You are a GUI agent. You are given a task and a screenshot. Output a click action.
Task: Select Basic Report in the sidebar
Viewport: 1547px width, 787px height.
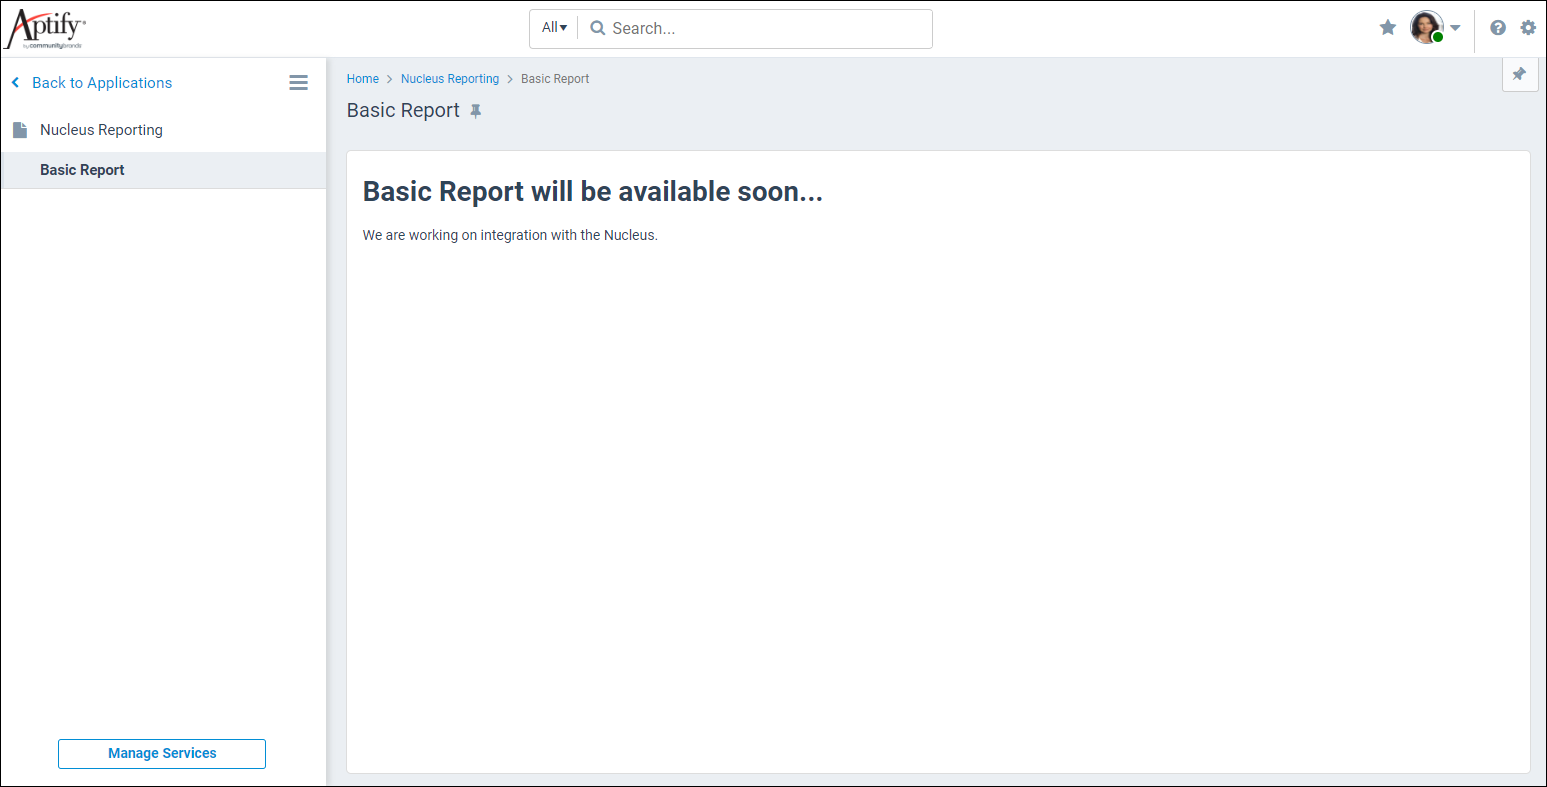[82, 169]
